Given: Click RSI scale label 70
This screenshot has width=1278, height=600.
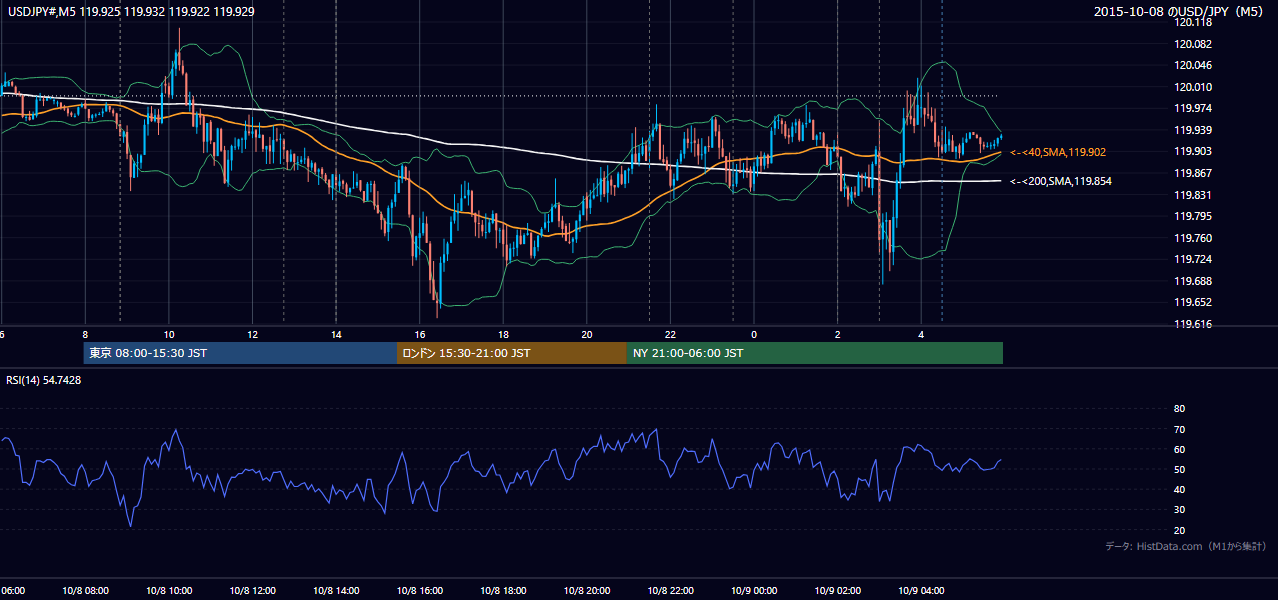Looking at the screenshot, I should click(x=1179, y=429).
